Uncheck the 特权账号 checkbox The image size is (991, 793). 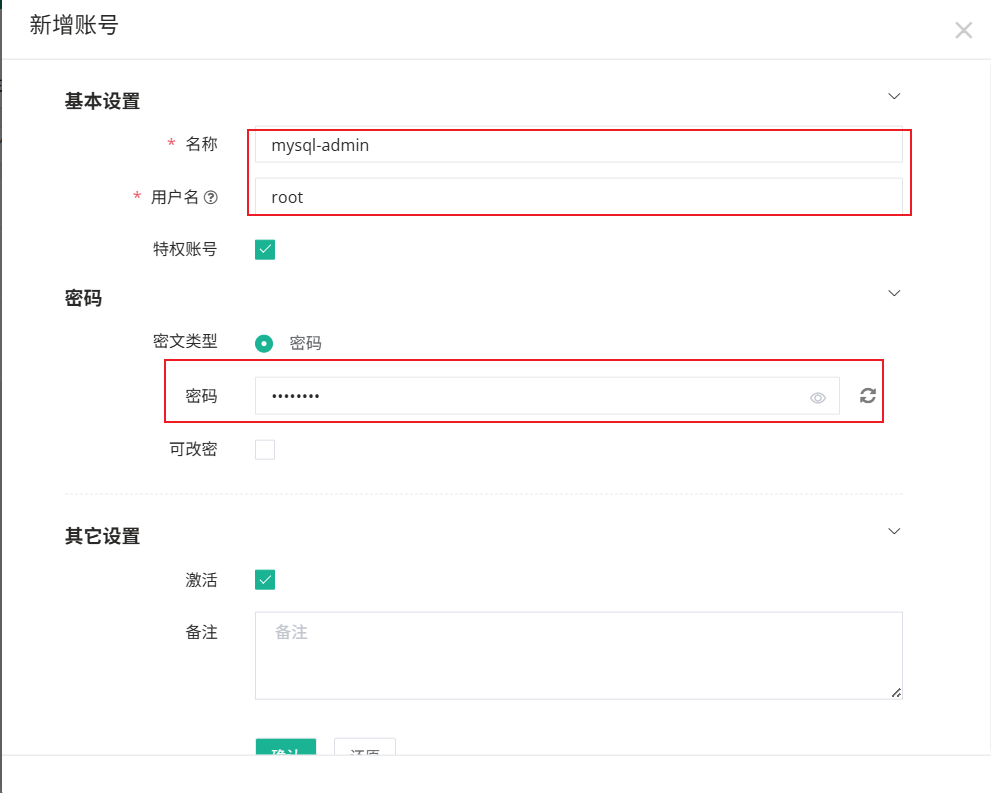[265, 250]
